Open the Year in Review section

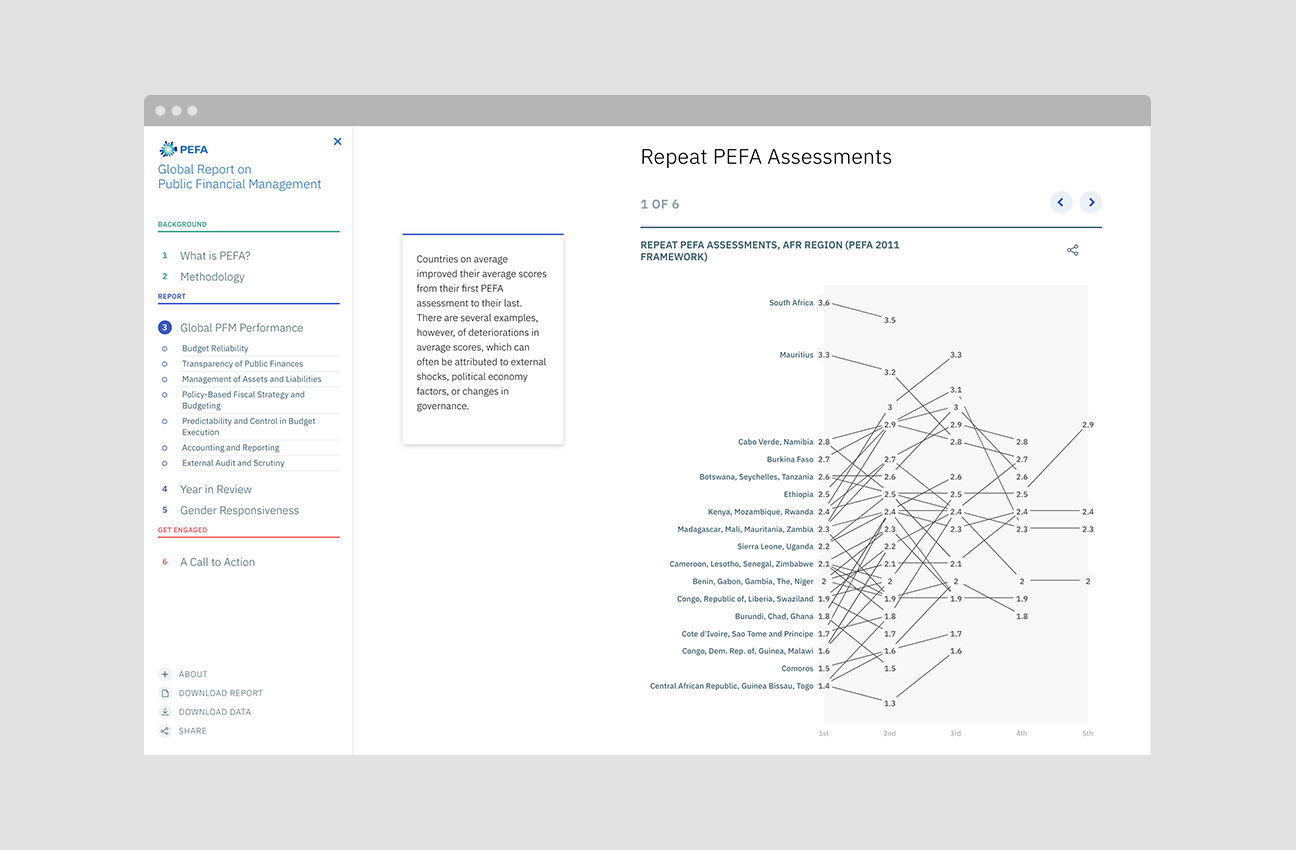pos(216,490)
